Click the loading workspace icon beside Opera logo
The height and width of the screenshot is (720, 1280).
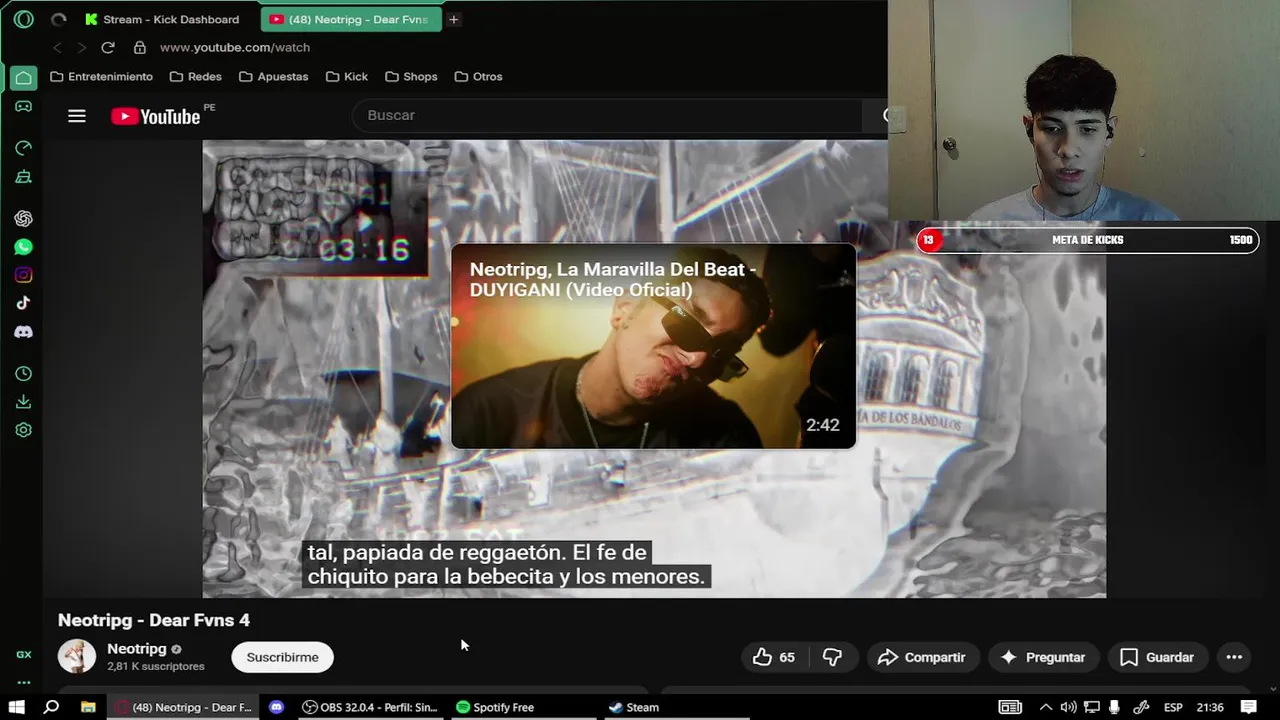58,19
